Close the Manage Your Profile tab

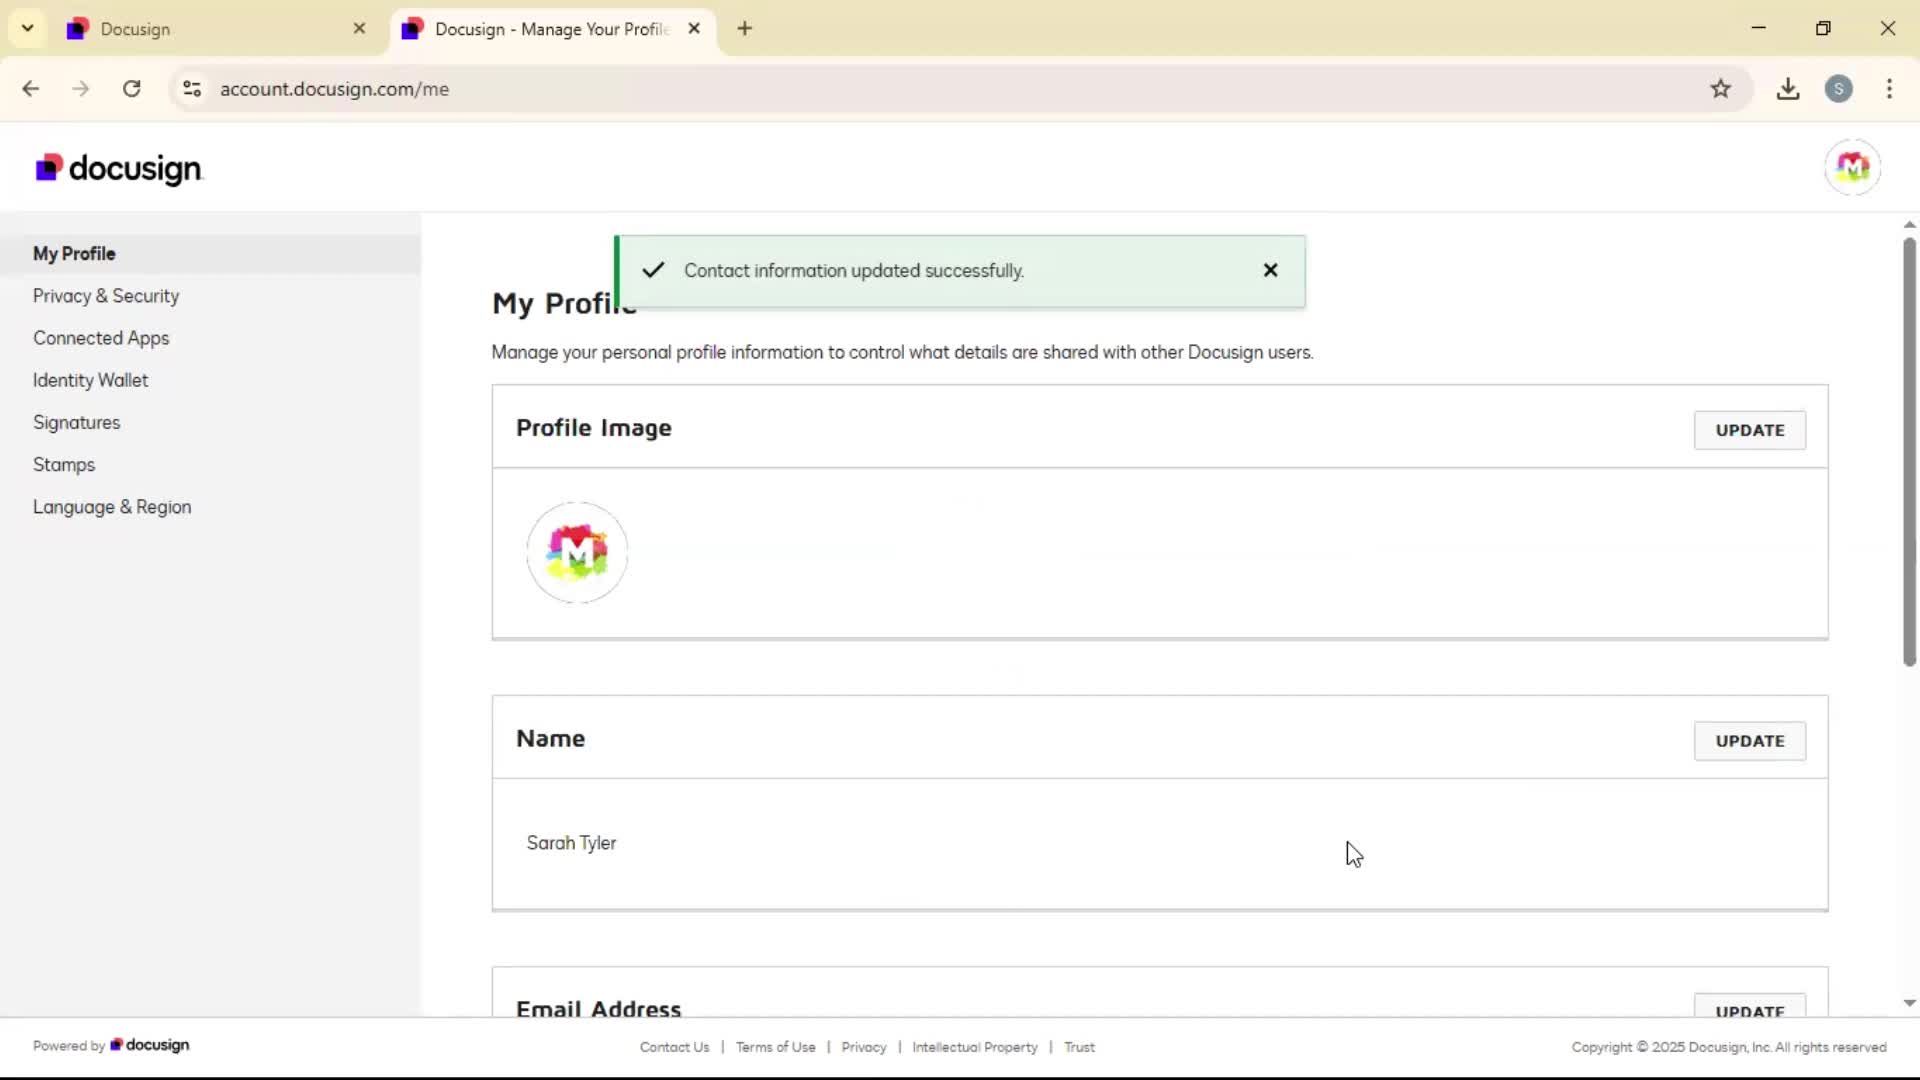tap(694, 29)
